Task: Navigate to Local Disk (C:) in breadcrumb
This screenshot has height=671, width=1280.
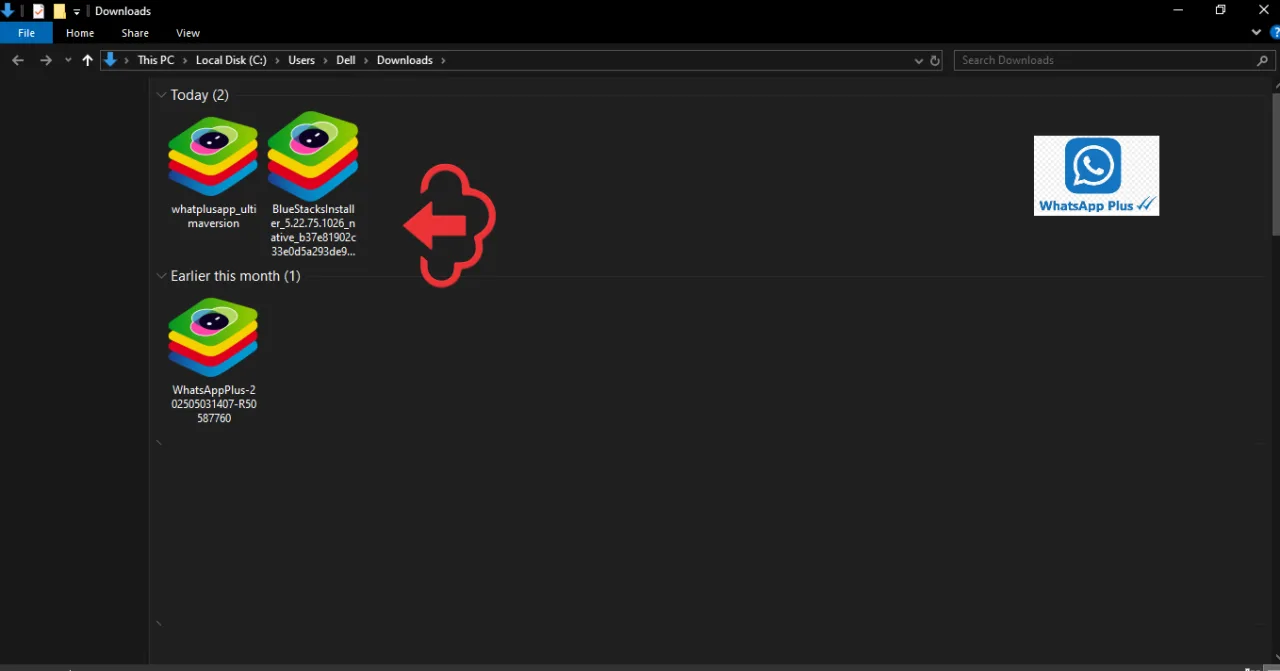Action: pyautogui.click(x=231, y=60)
